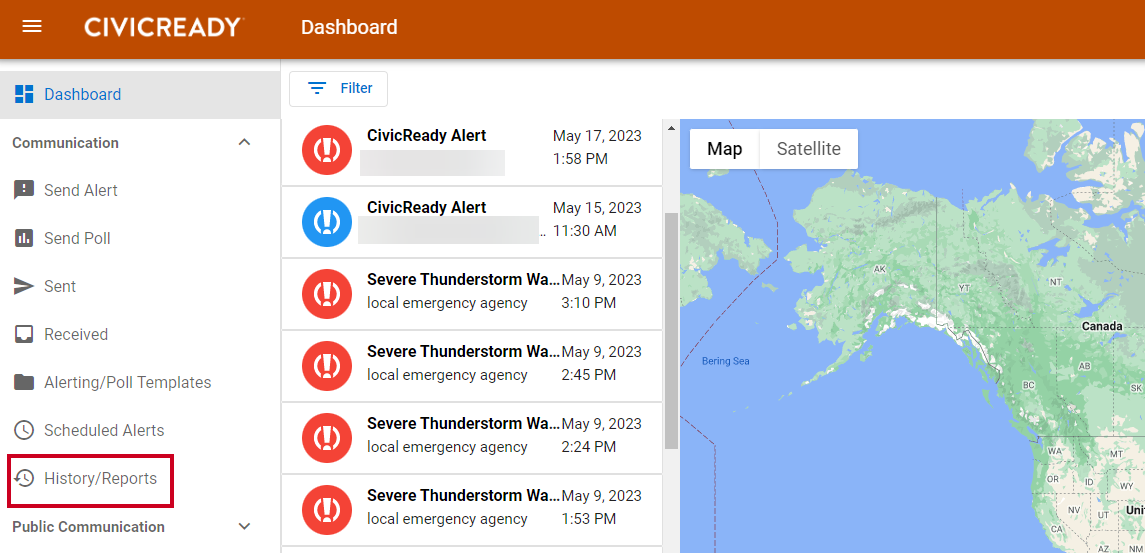This screenshot has width=1145, height=553.
Task: Click blue alert icon dated May 15, 2023
Action: click(x=327, y=221)
